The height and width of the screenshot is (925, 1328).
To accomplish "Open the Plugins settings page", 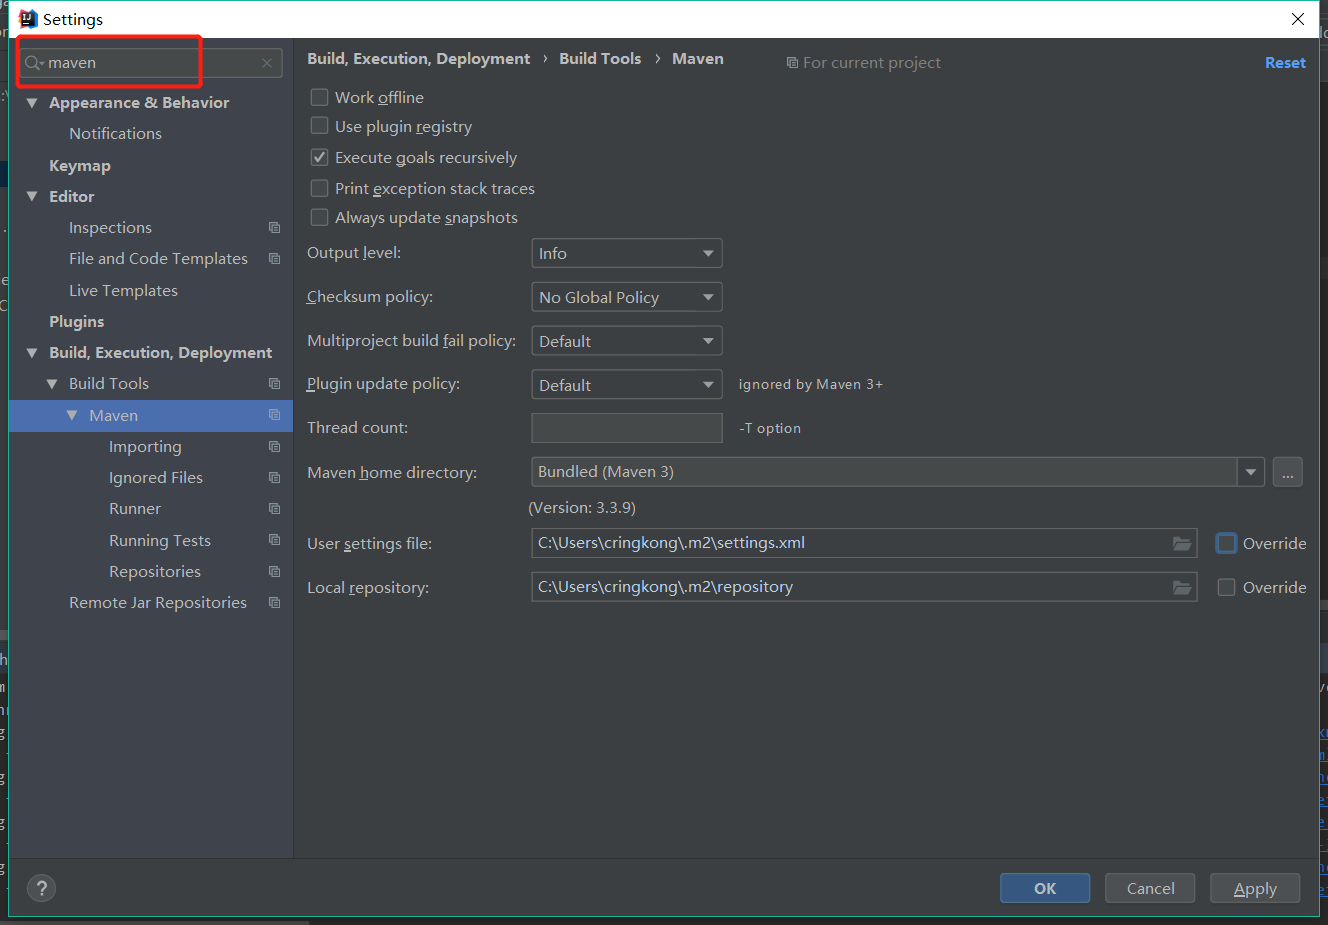I will (x=77, y=322).
